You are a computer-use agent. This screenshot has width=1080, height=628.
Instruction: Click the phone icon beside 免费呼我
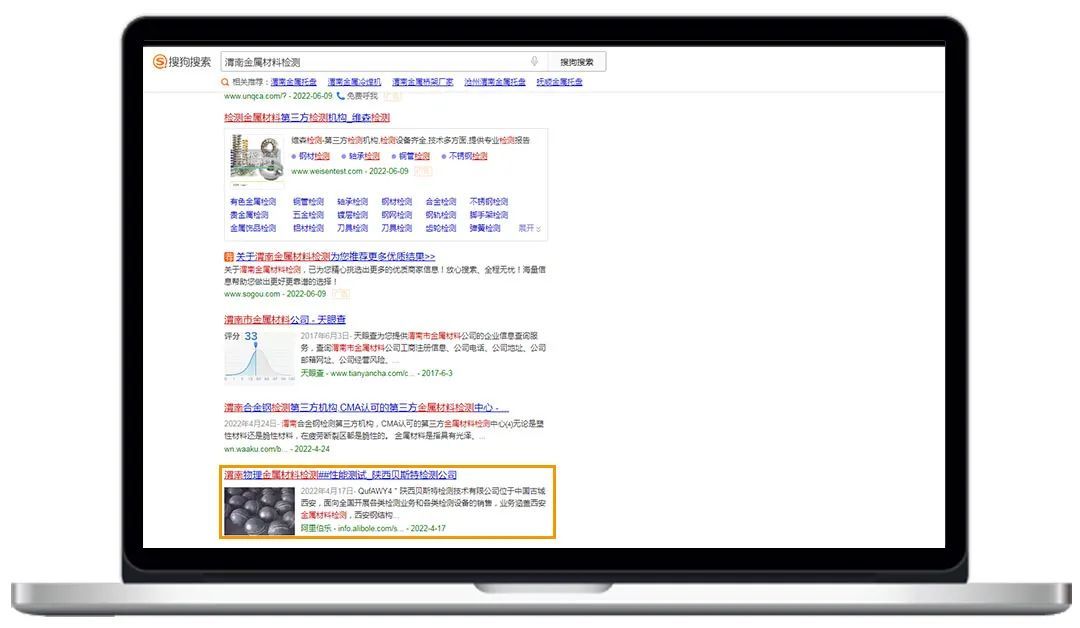(x=340, y=96)
